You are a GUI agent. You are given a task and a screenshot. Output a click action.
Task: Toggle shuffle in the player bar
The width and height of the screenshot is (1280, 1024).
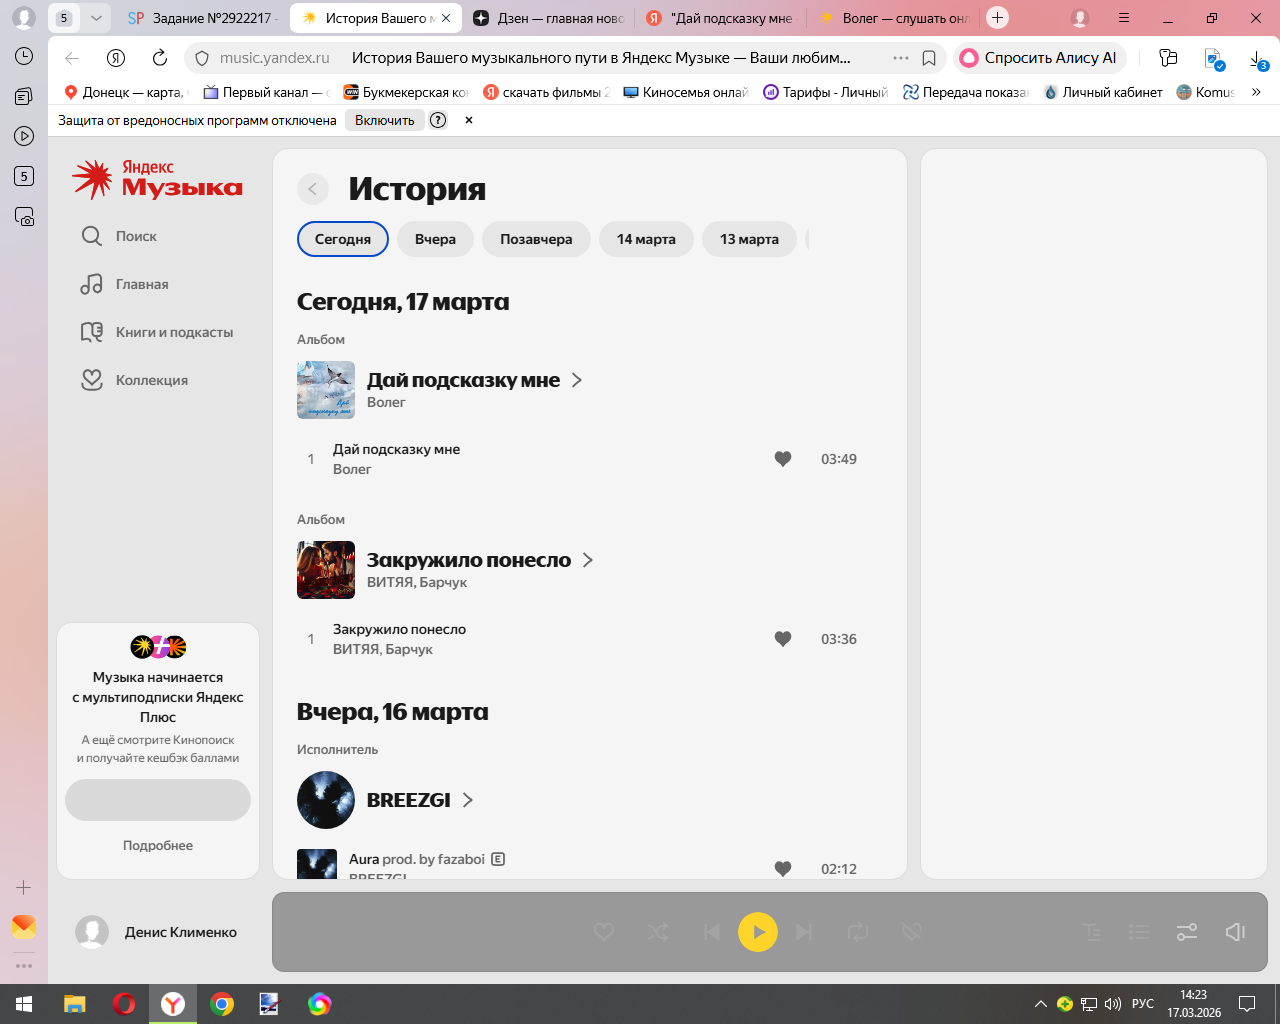tap(658, 932)
